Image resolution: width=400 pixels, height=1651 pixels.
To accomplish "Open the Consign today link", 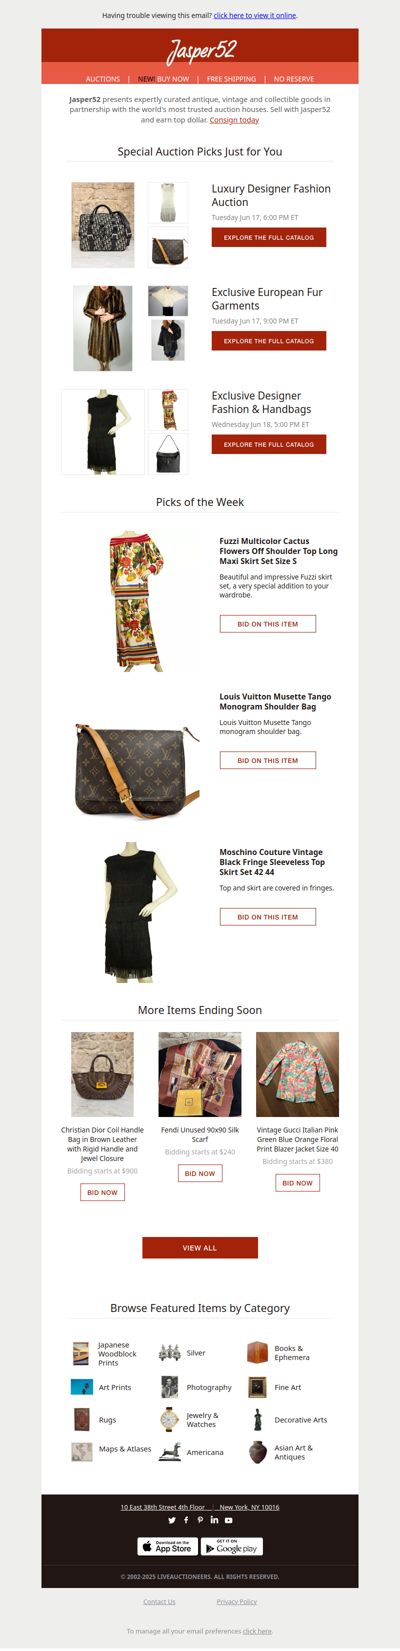I will click(234, 120).
